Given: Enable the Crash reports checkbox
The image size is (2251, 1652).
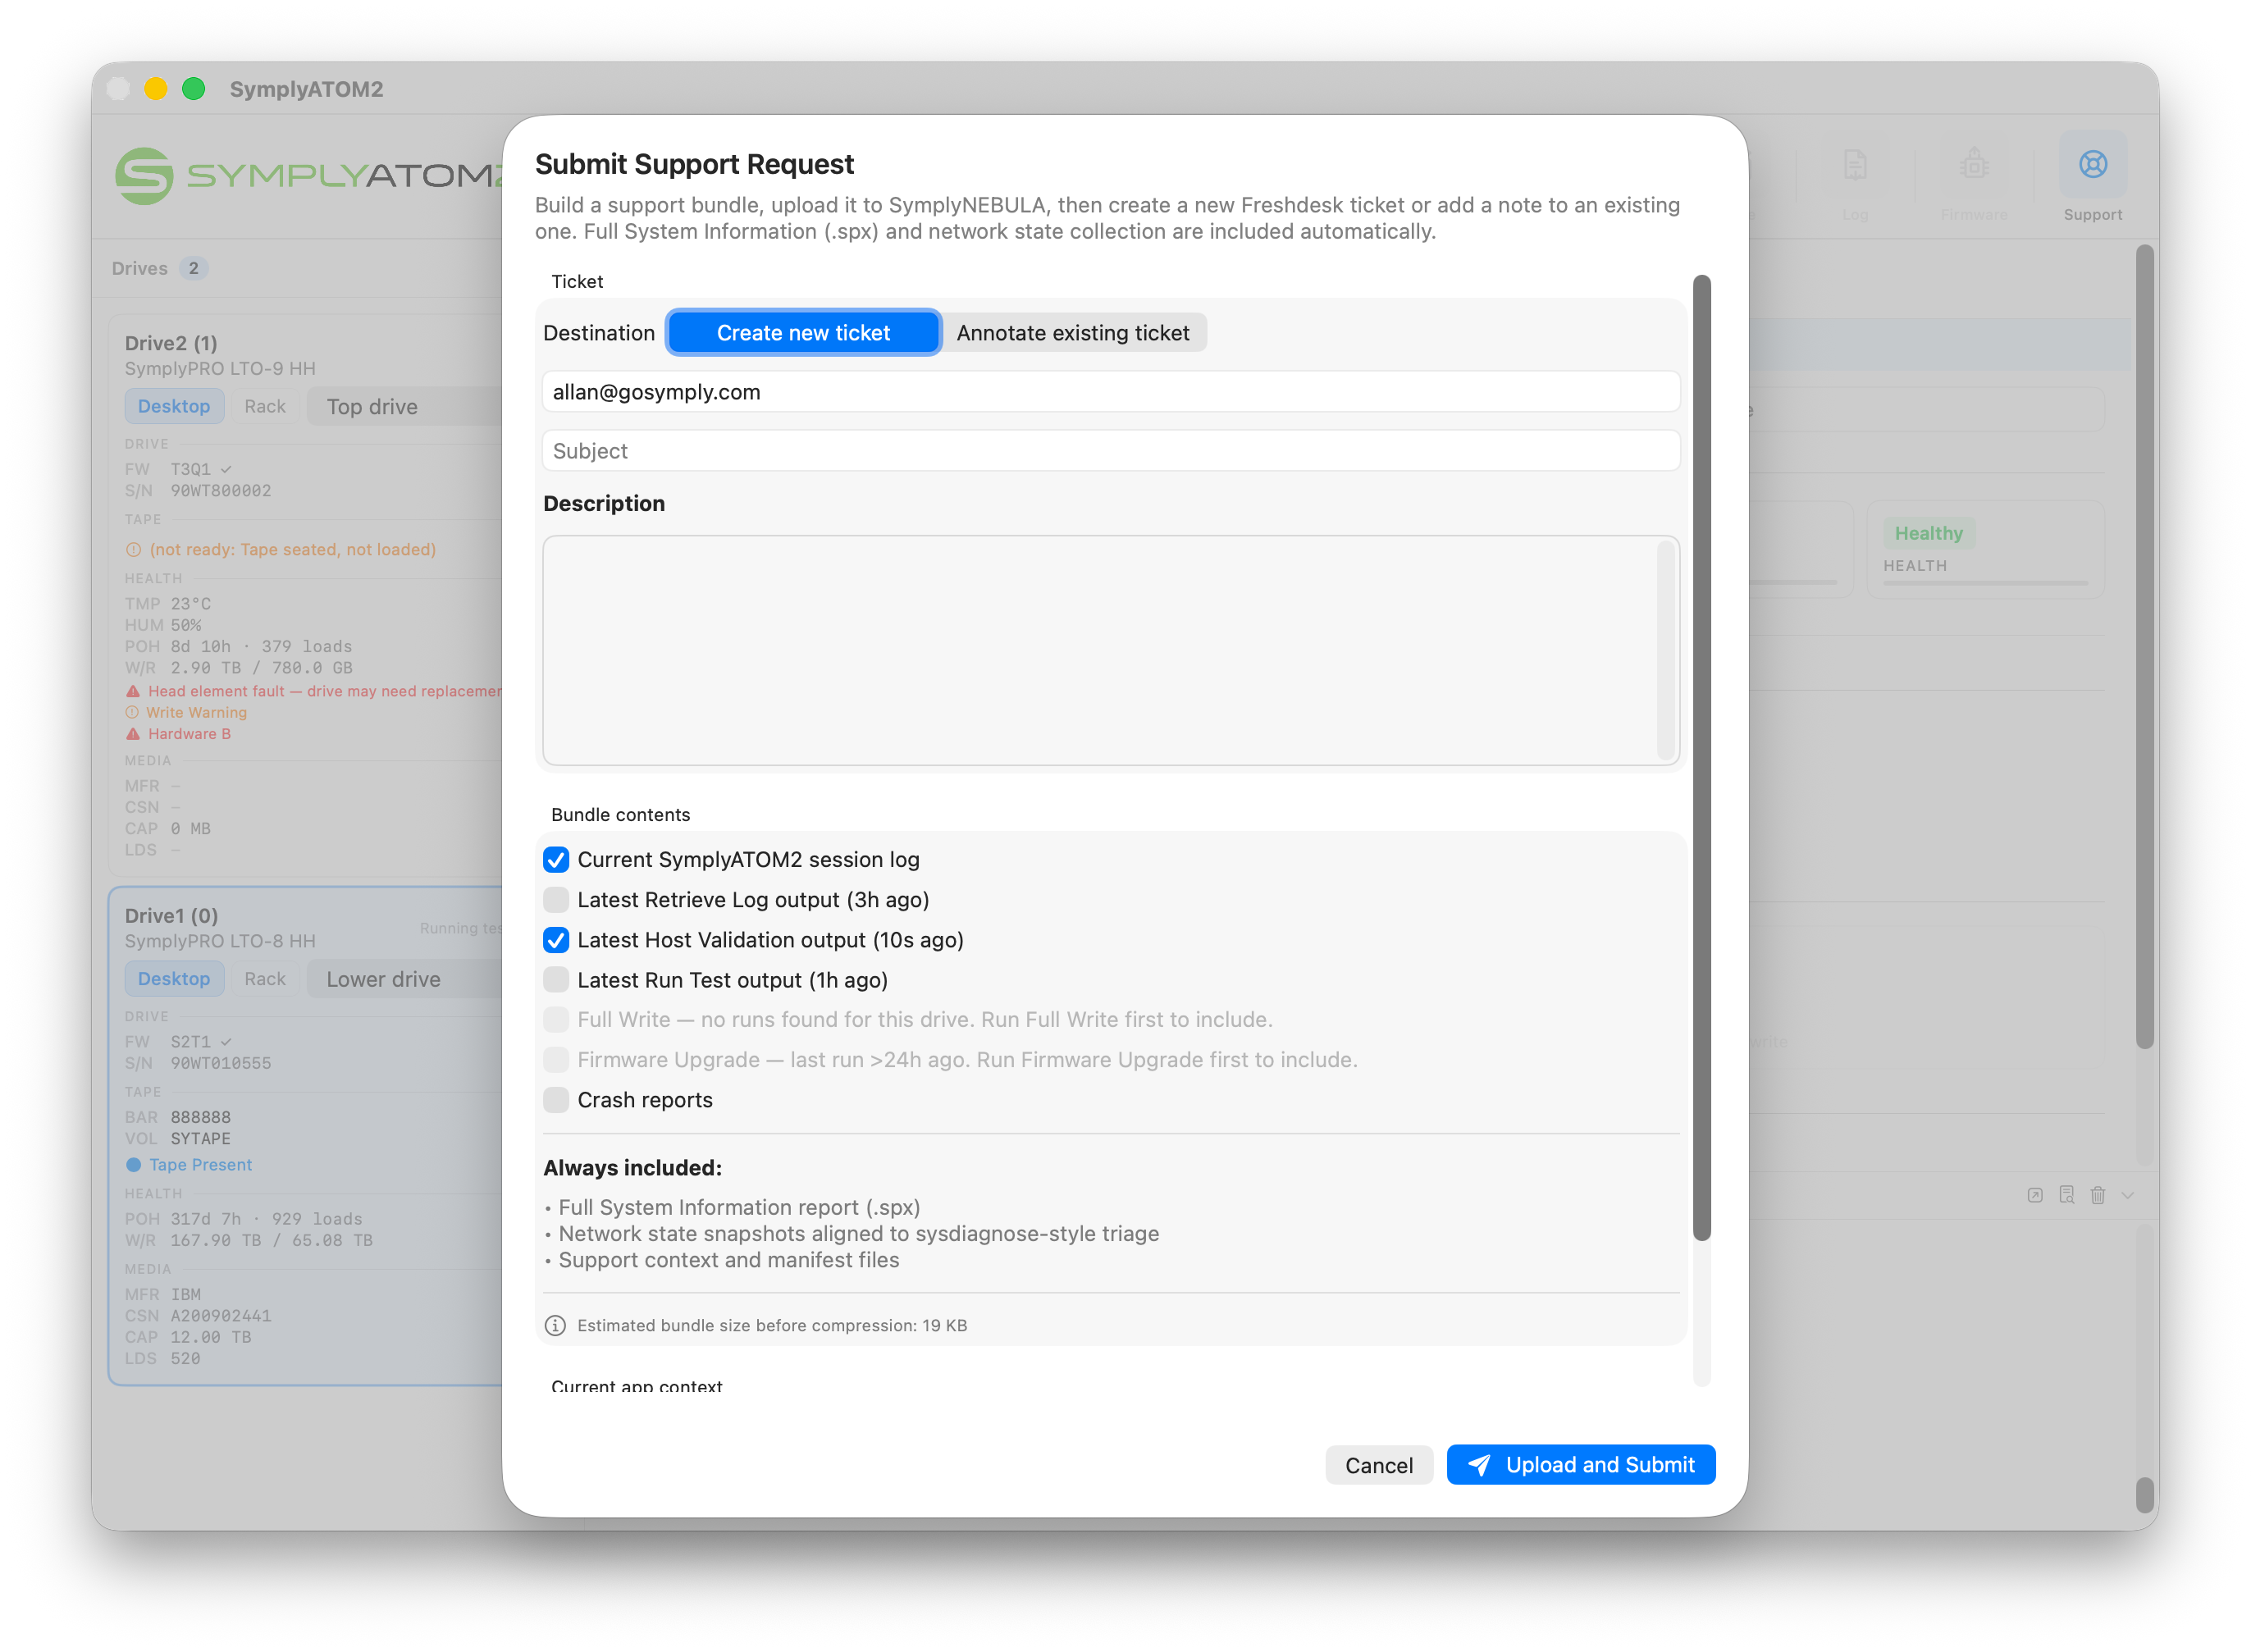Looking at the screenshot, I should pyautogui.click(x=556, y=1100).
